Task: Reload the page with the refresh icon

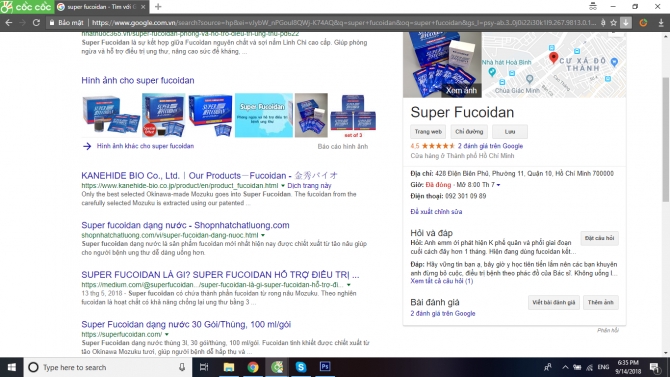Action: coord(36,23)
